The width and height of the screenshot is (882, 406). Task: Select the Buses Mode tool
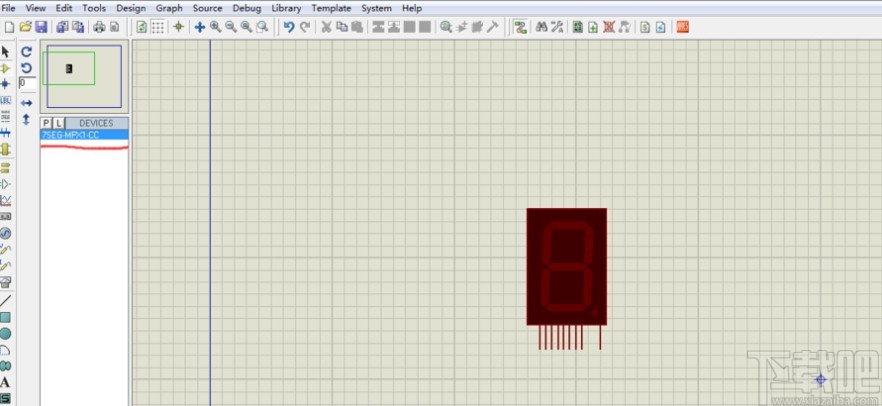6,133
